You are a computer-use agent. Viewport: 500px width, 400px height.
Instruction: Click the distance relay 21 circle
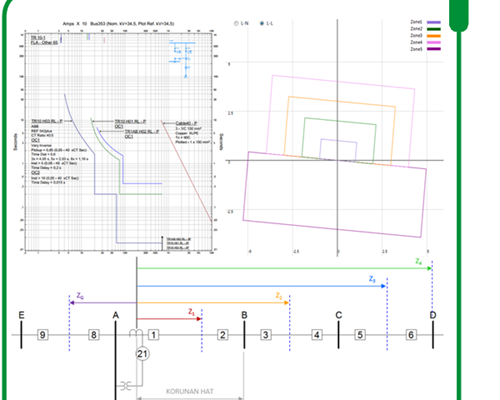click(143, 354)
